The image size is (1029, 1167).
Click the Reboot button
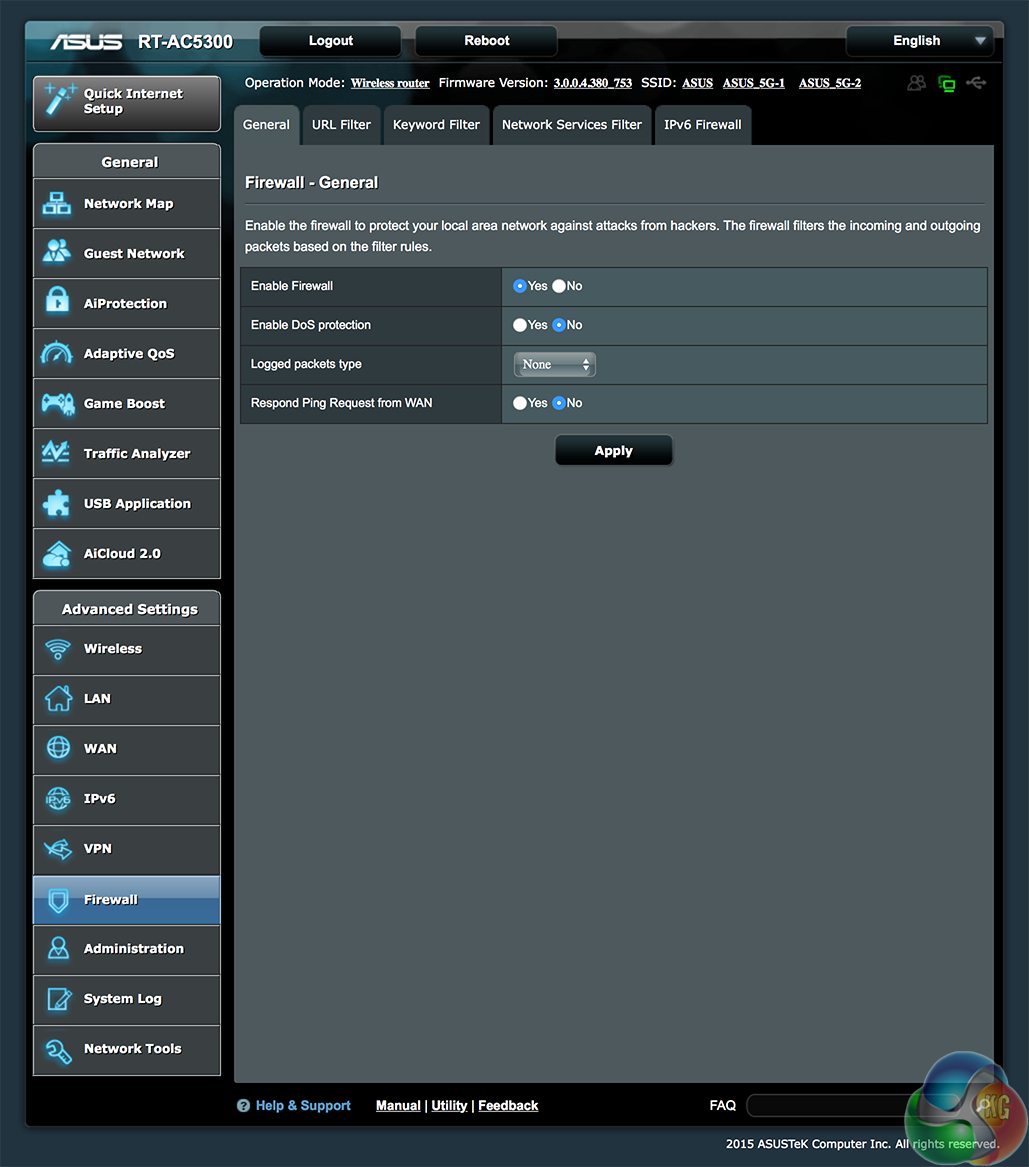[x=487, y=41]
